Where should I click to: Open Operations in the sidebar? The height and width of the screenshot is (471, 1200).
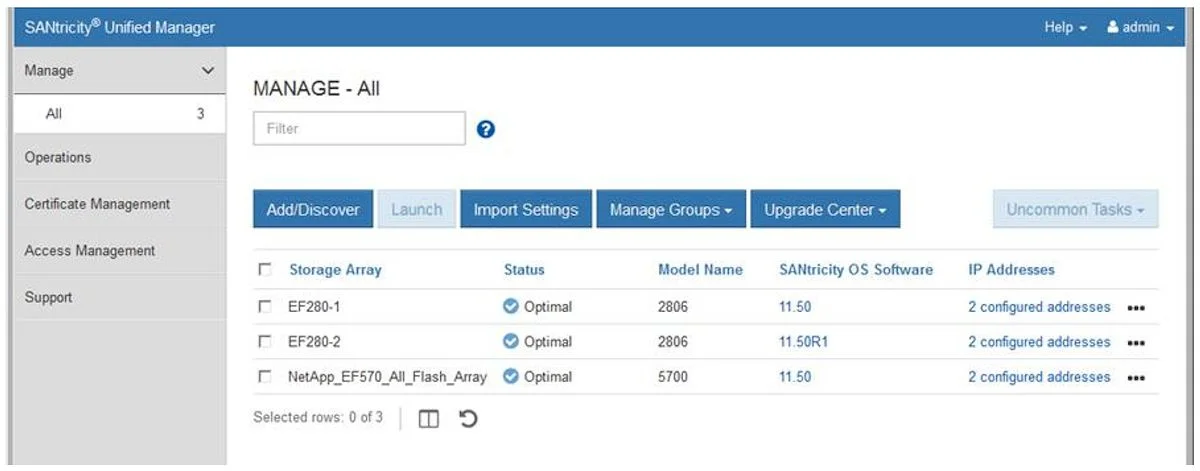[118, 157]
